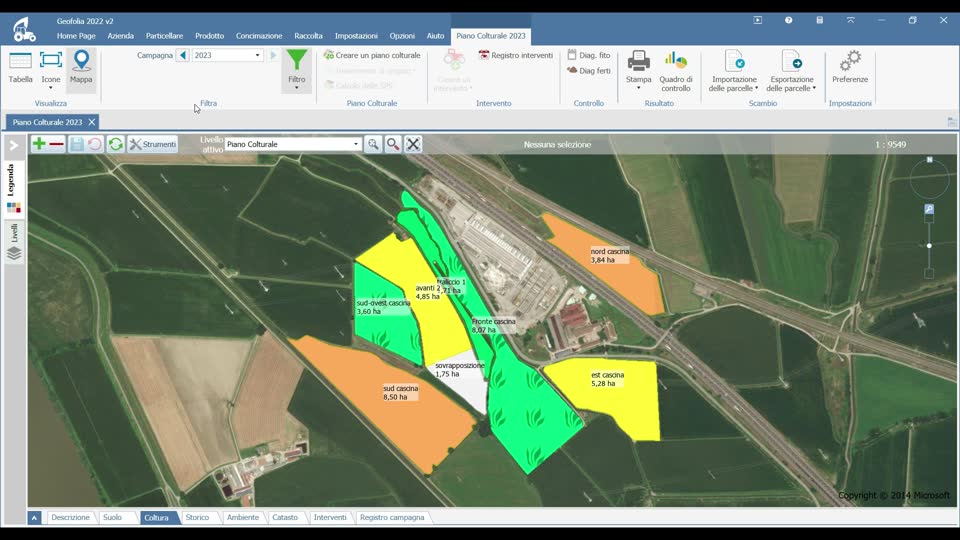Click the search magnifier tool
This screenshot has width=960, height=540.
[393, 144]
